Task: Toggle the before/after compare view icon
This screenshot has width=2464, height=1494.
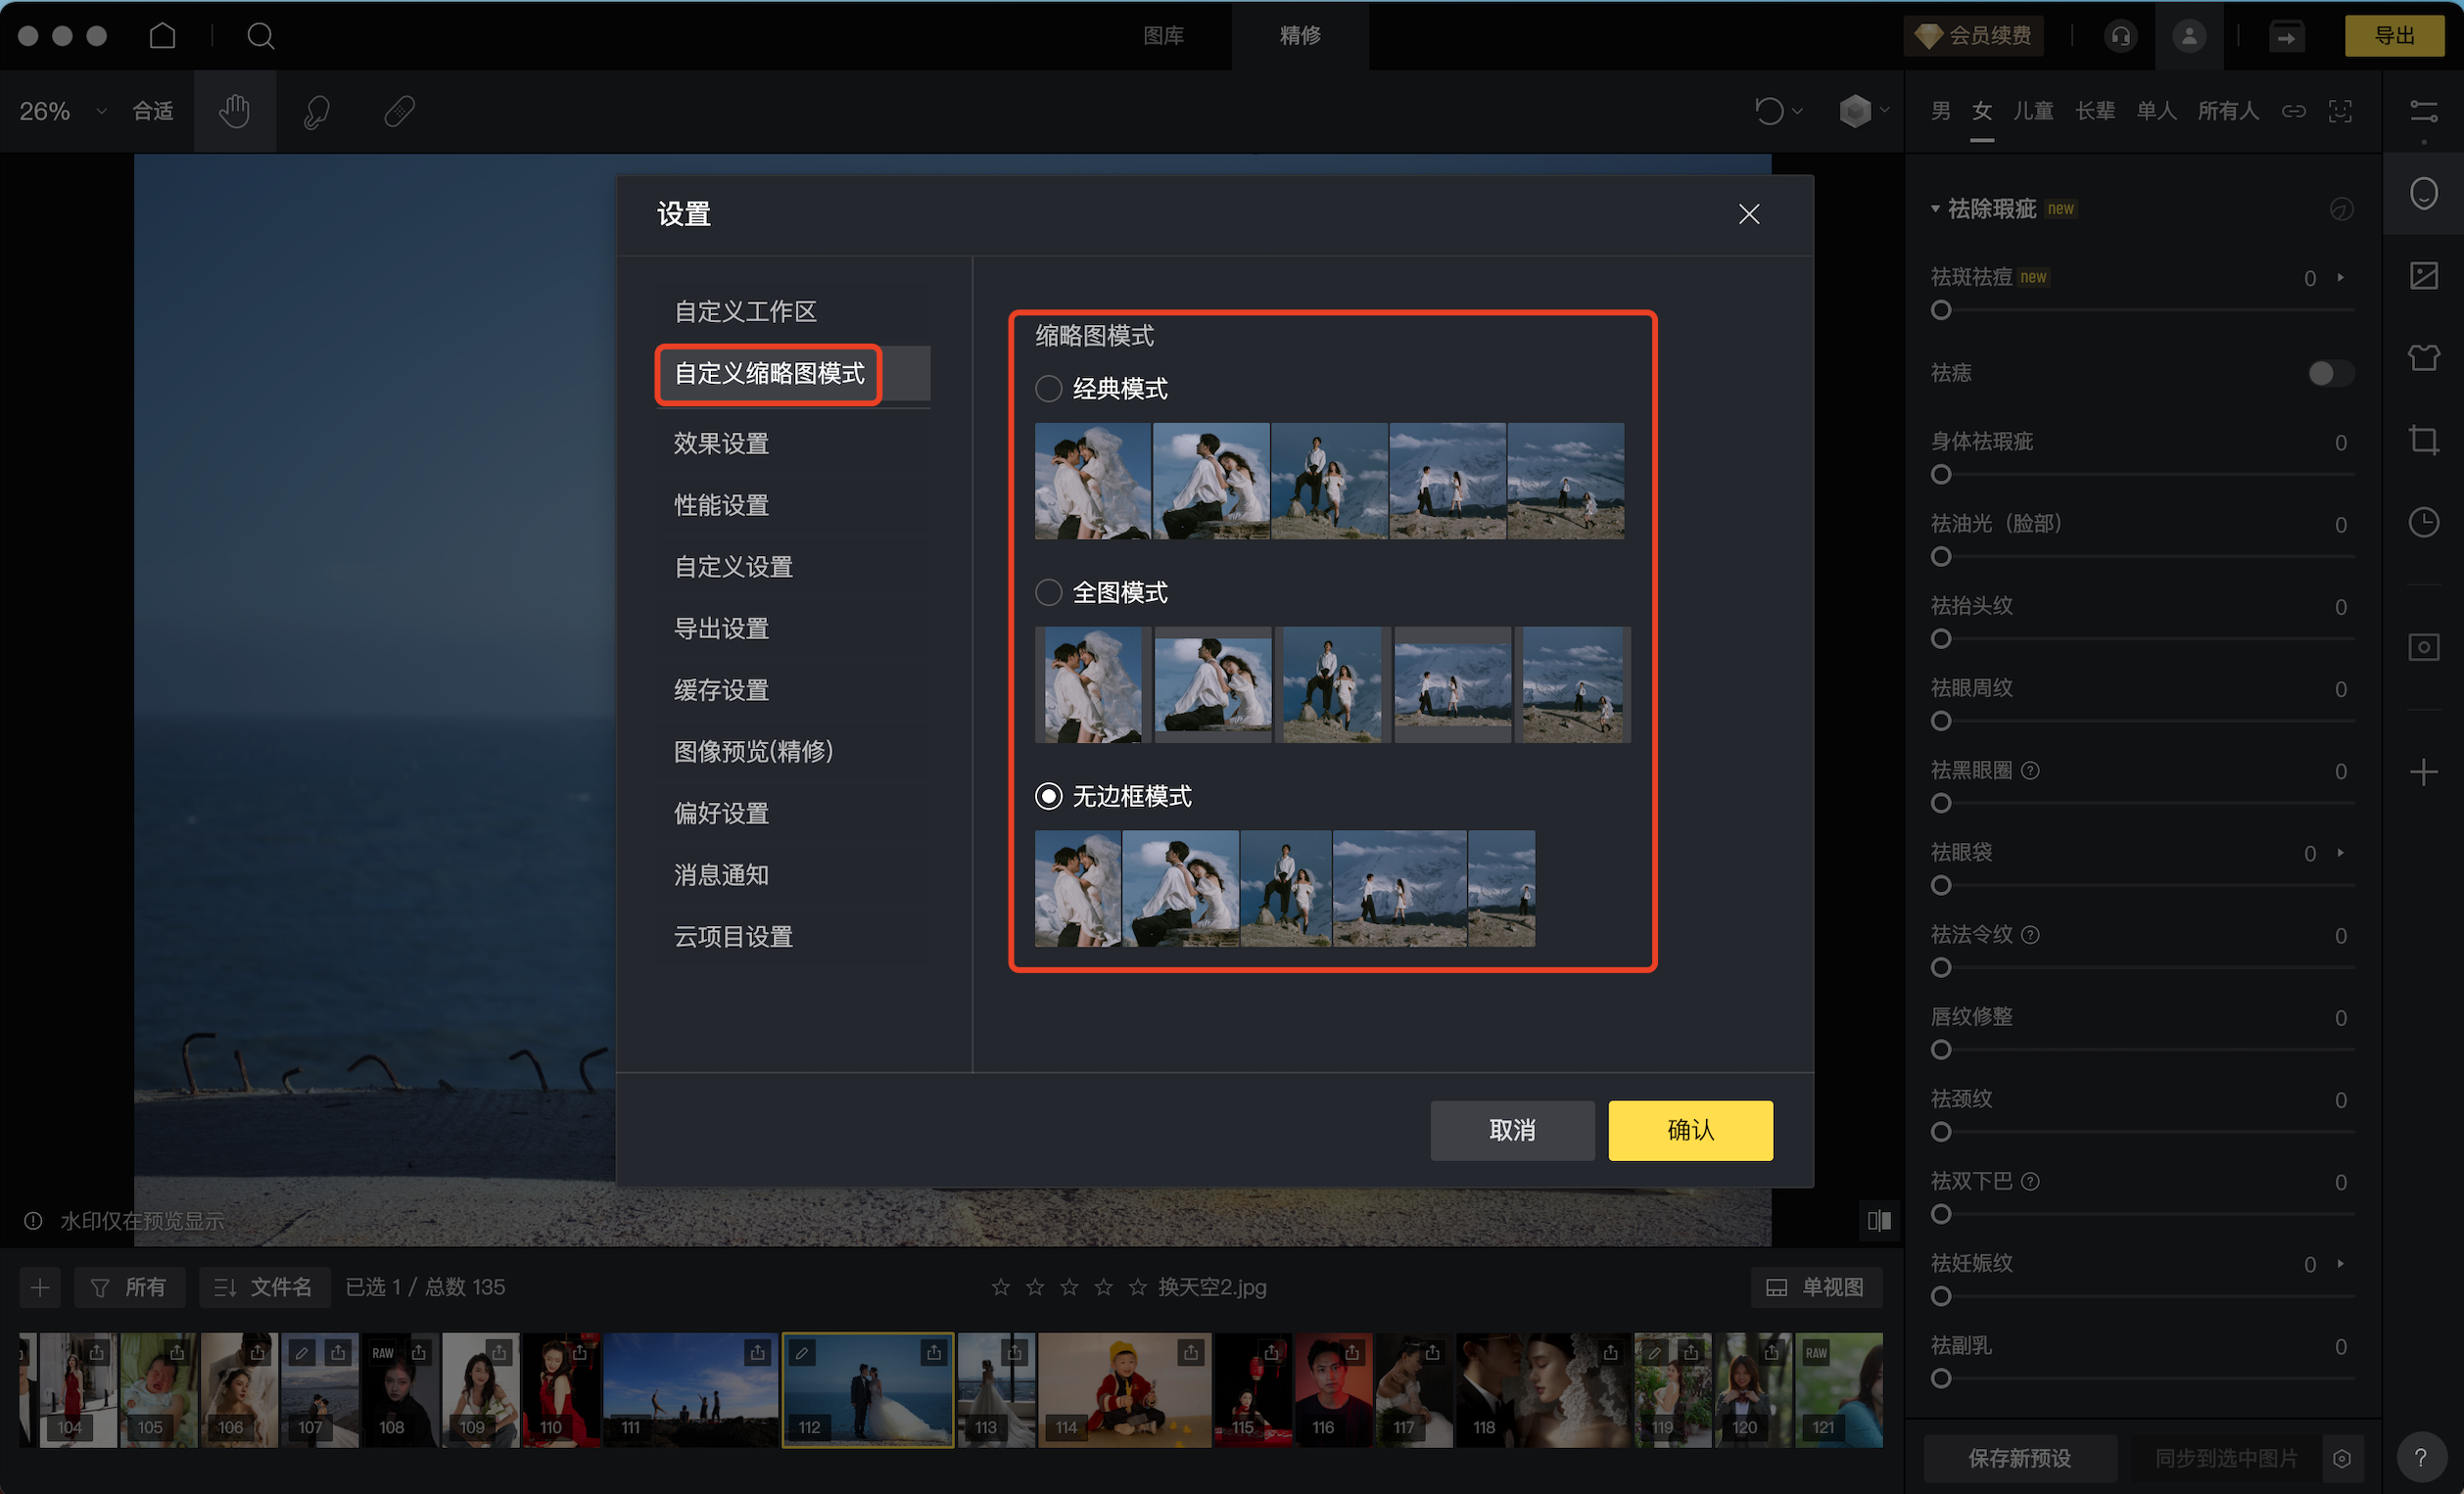Action: coord(1879,1220)
